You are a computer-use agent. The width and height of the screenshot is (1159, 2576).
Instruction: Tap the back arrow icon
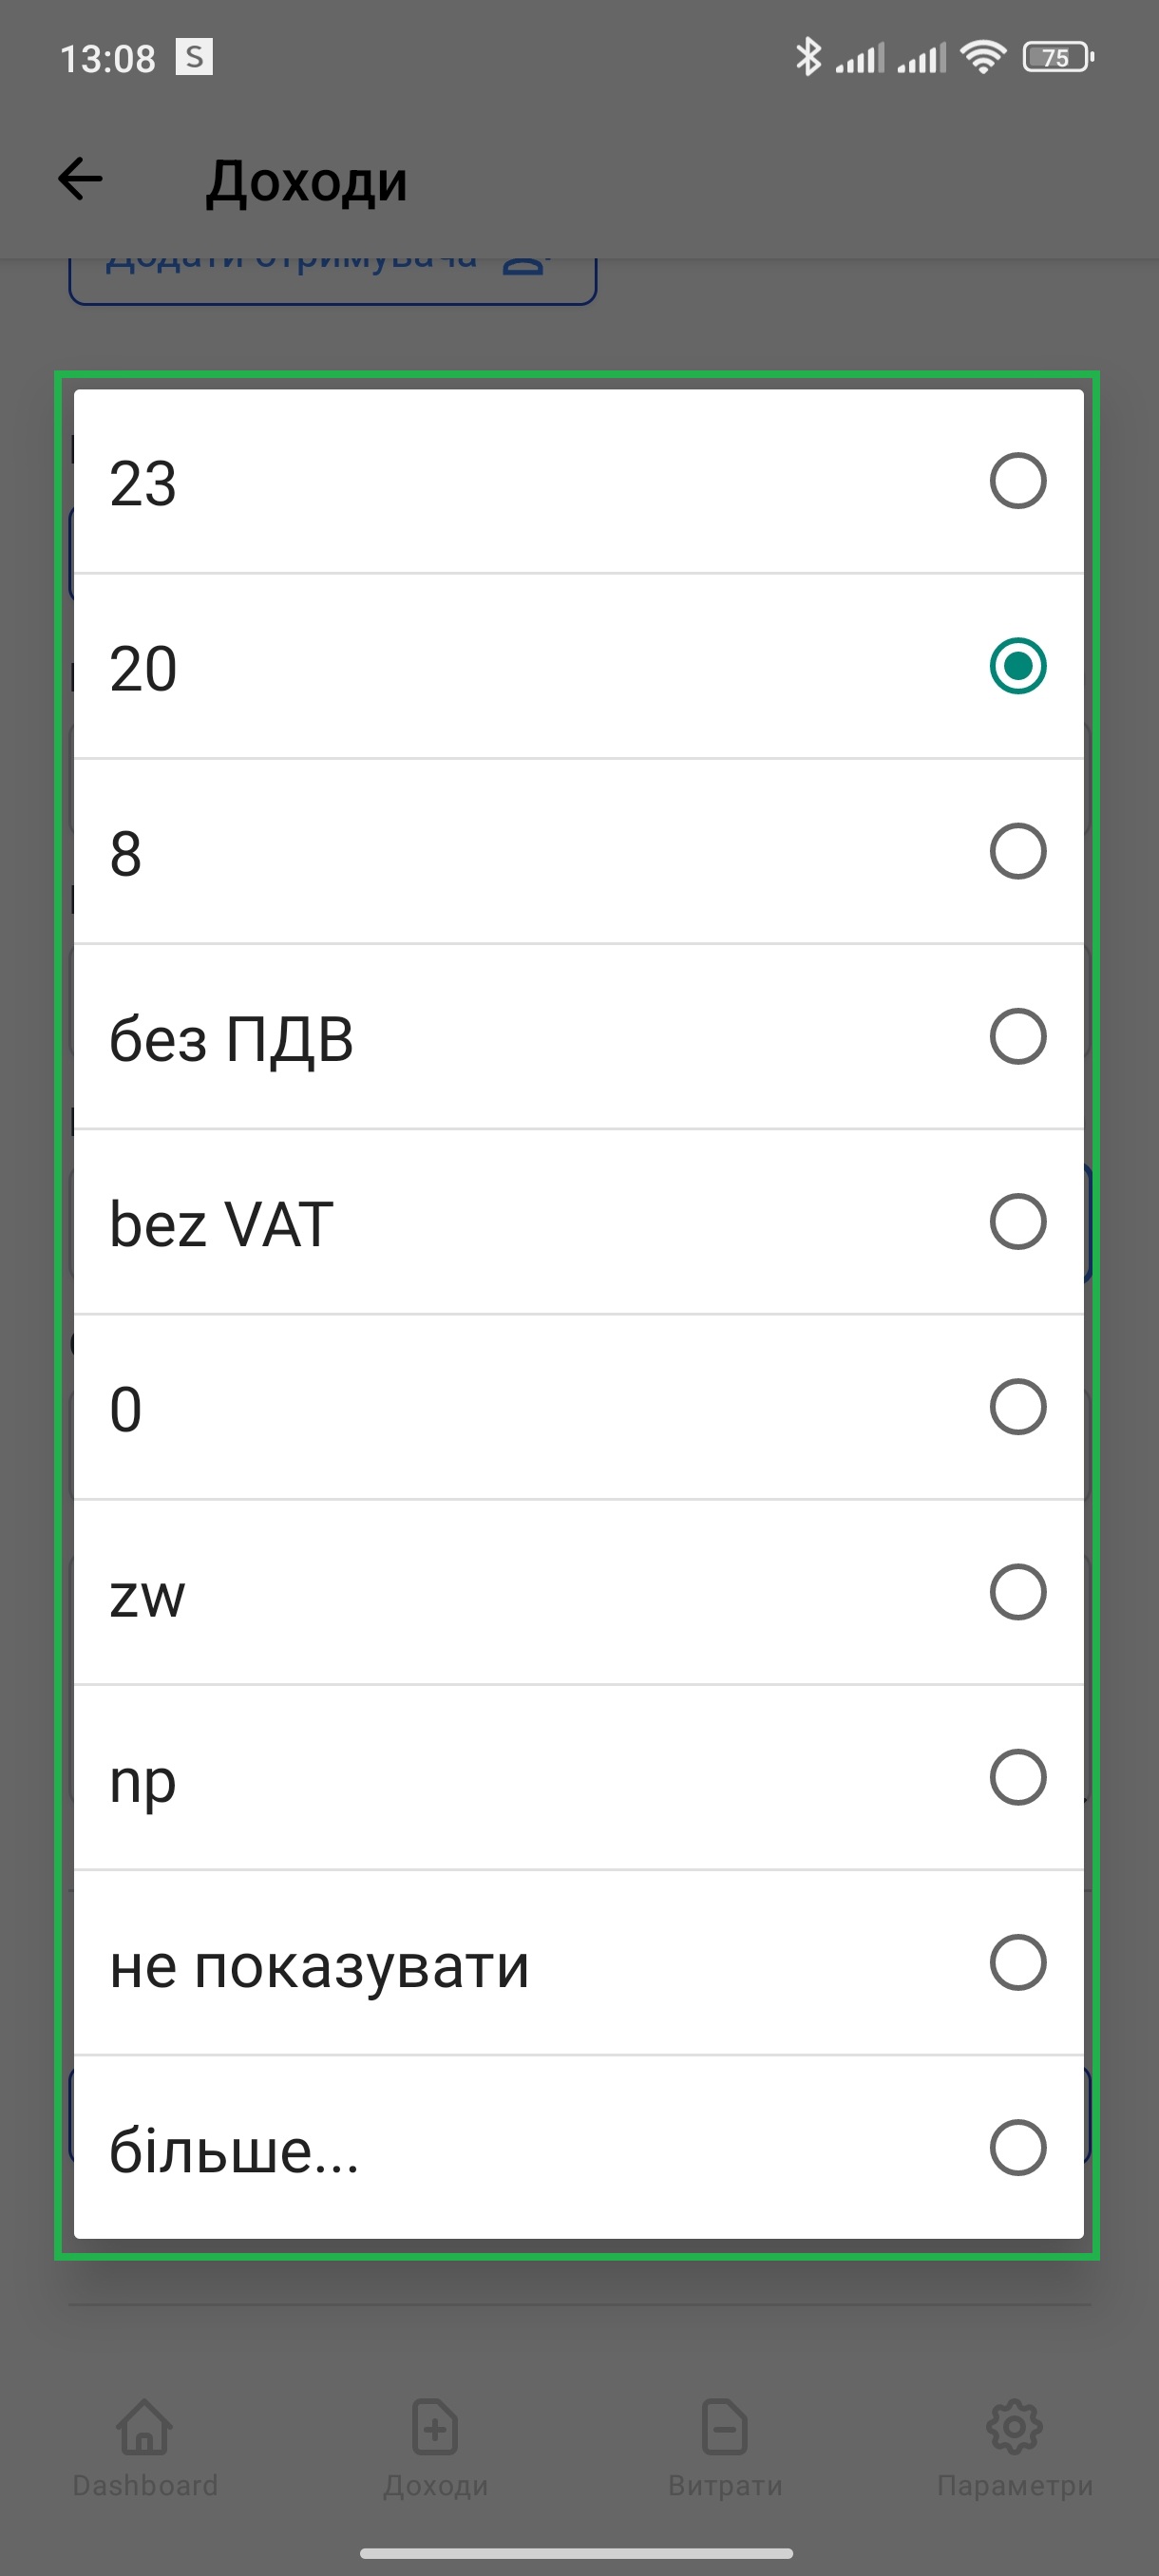coord(80,180)
